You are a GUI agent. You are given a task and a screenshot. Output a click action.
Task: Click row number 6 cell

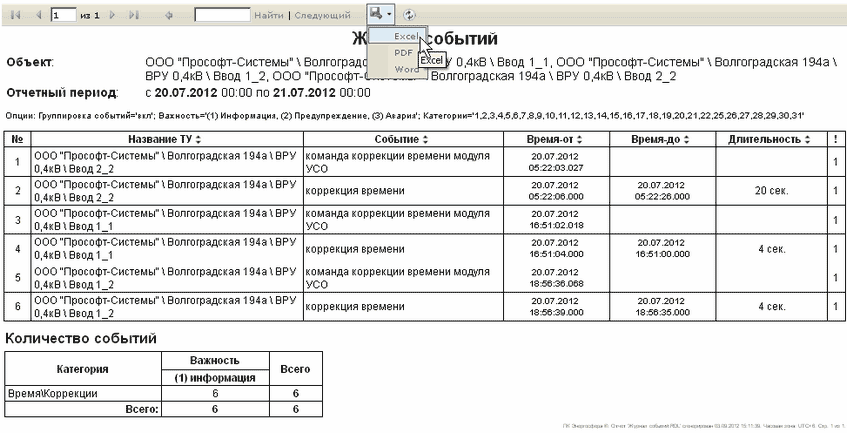click(18, 307)
